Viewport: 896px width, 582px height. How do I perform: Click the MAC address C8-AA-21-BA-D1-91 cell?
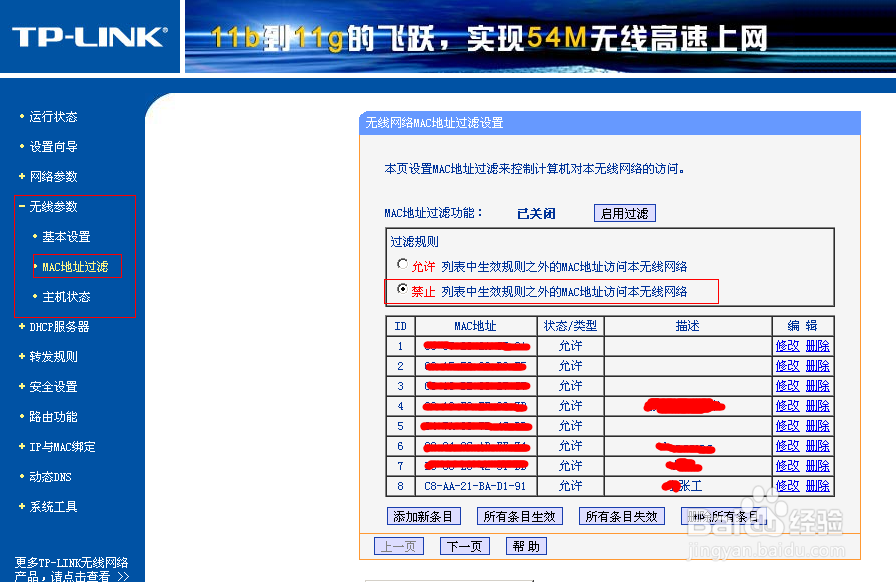click(x=475, y=486)
